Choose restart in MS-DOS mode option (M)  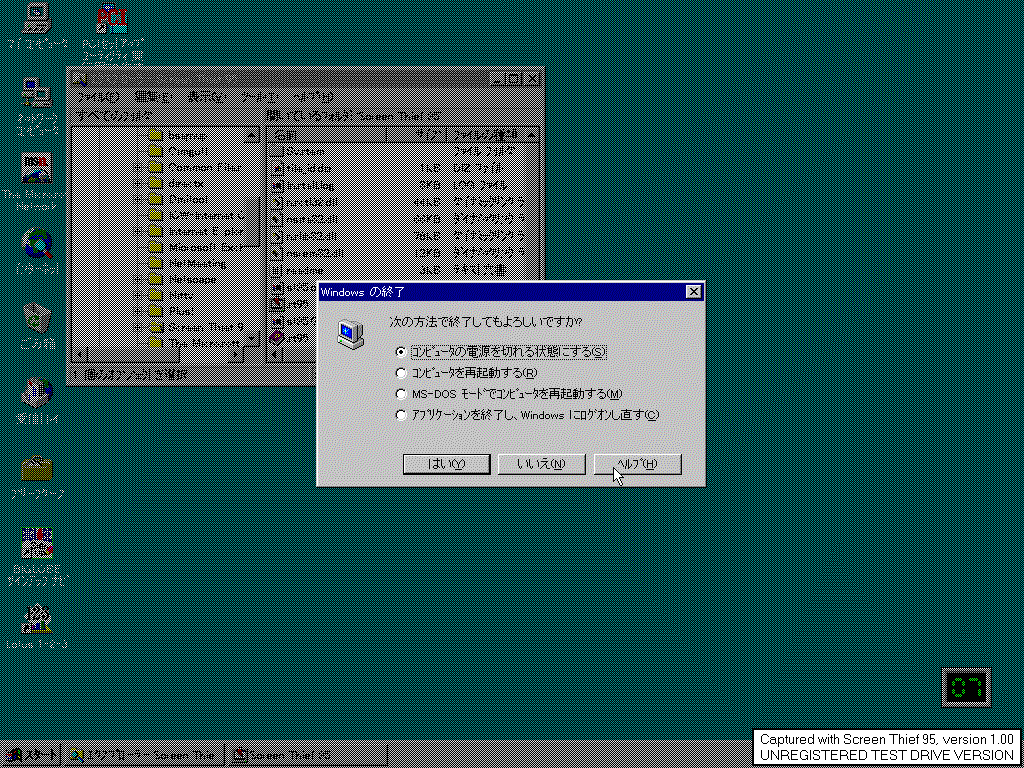pyautogui.click(x=401, y=394)
